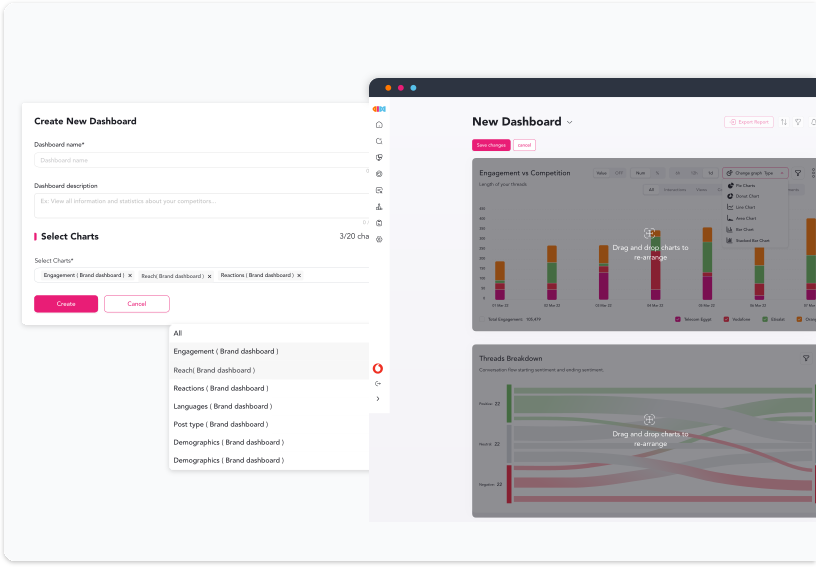Click the filter icon on Engagement vs Competition card
Viewport: 816px width, 567px height.
point(798,173)
